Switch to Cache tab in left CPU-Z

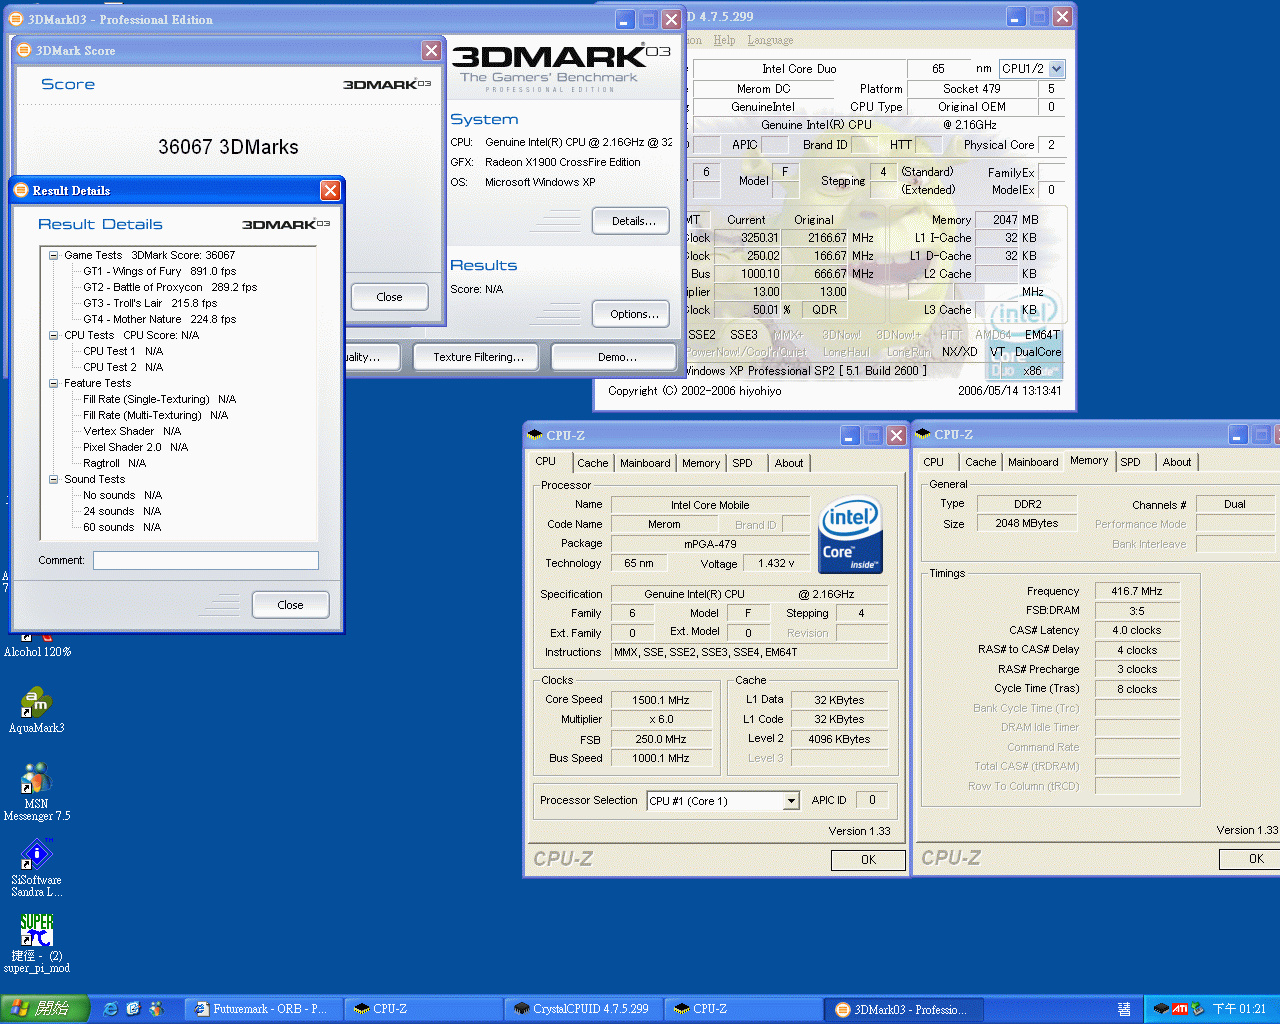coord(593,463)
